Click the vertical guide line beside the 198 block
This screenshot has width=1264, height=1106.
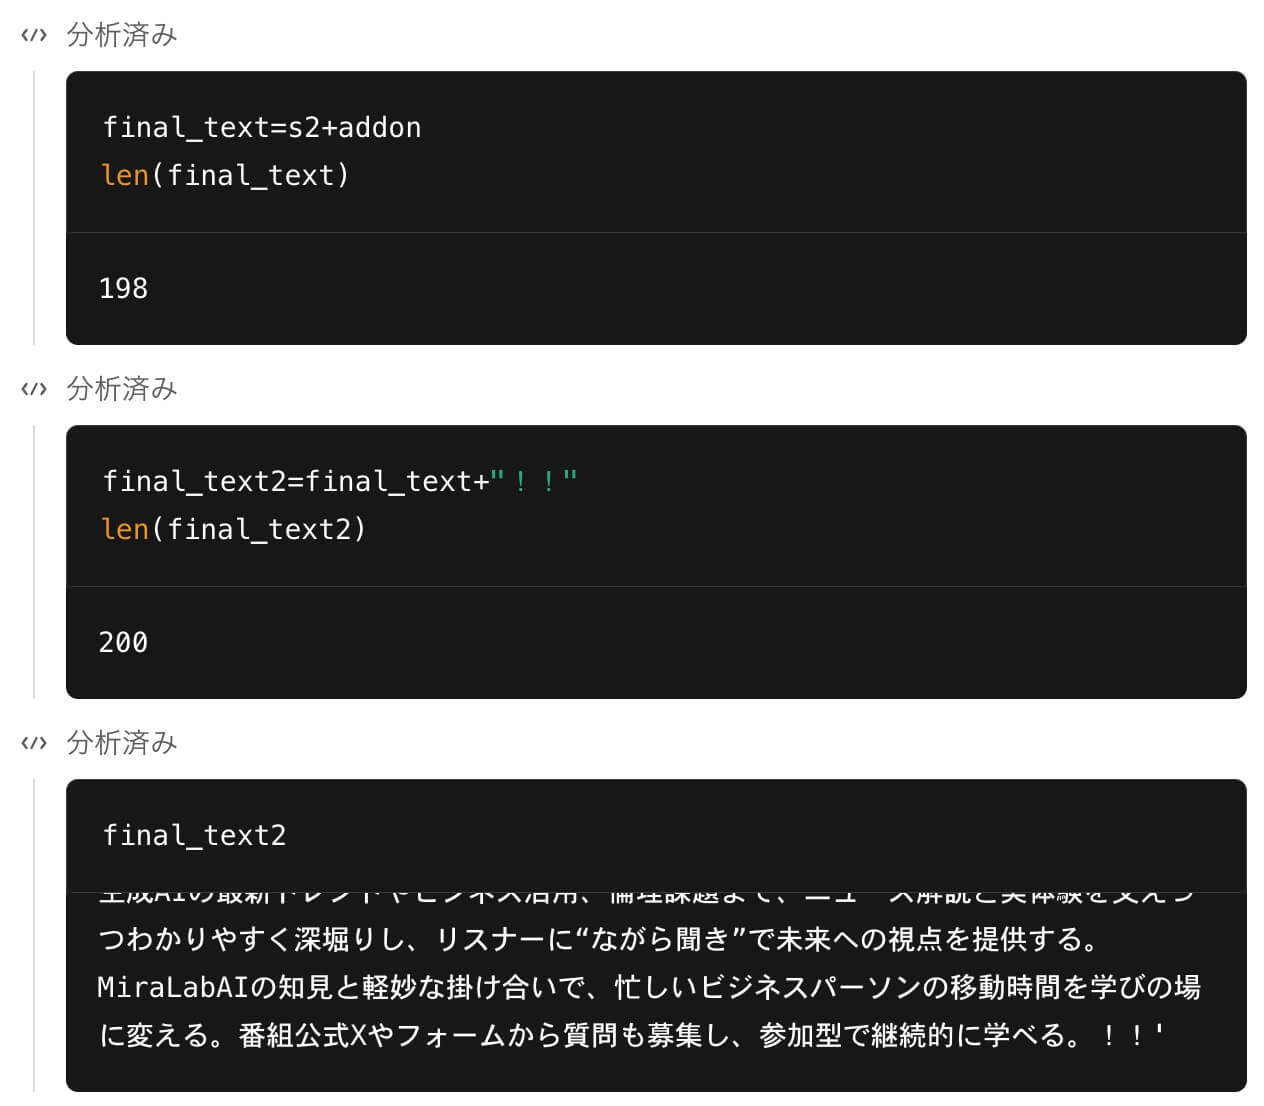click(34, 208)
